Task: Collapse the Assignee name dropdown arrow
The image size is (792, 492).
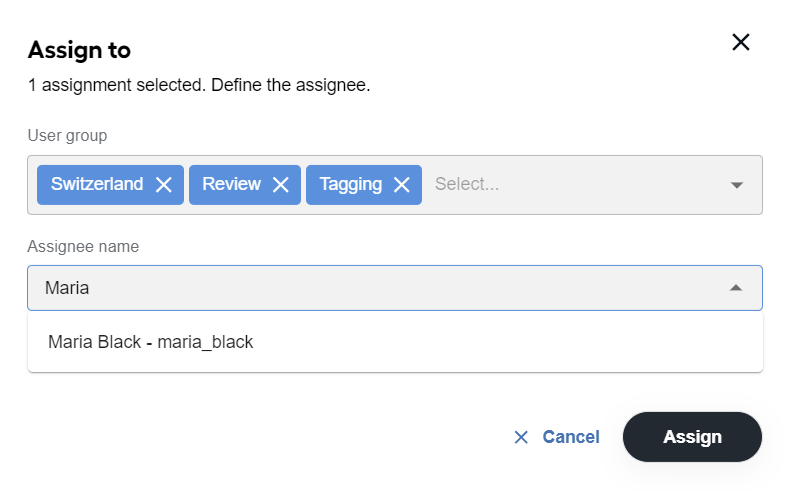Action: tap(736, 288)
